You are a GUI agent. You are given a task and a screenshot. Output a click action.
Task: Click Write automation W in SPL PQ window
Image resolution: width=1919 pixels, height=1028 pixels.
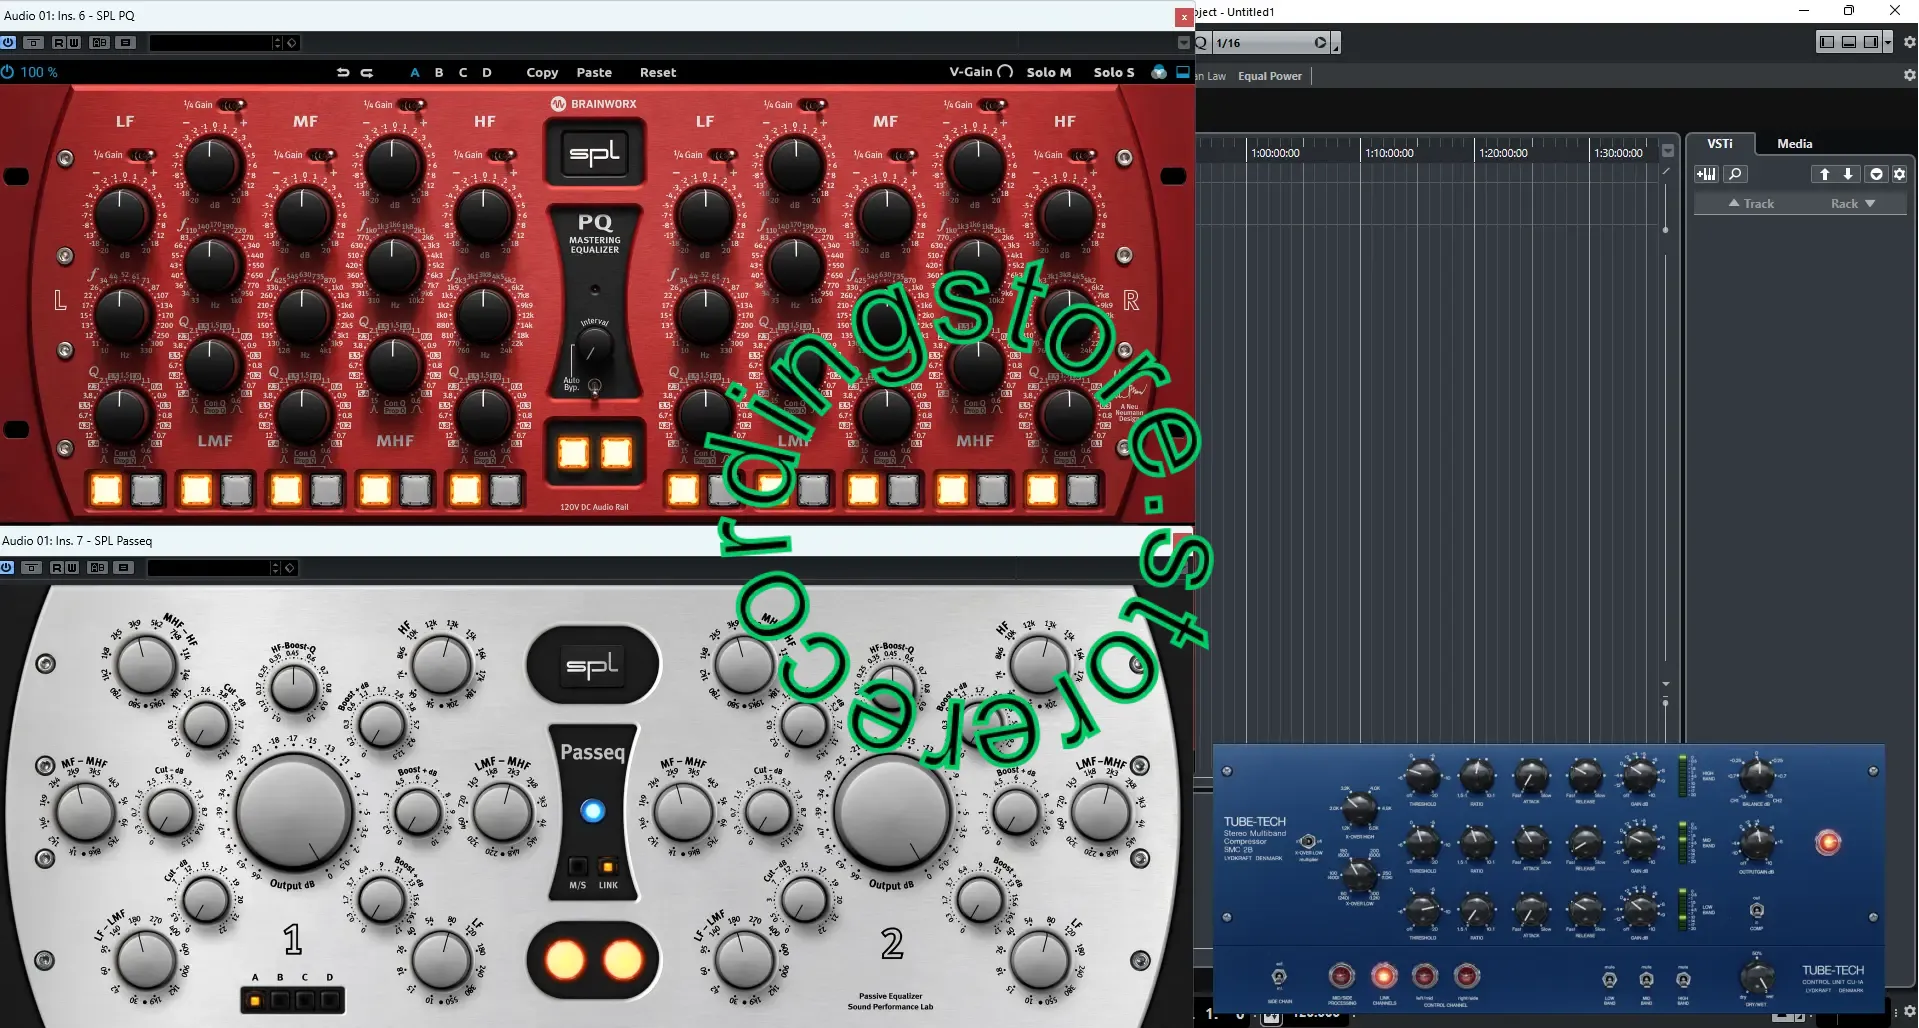point(73,43)
